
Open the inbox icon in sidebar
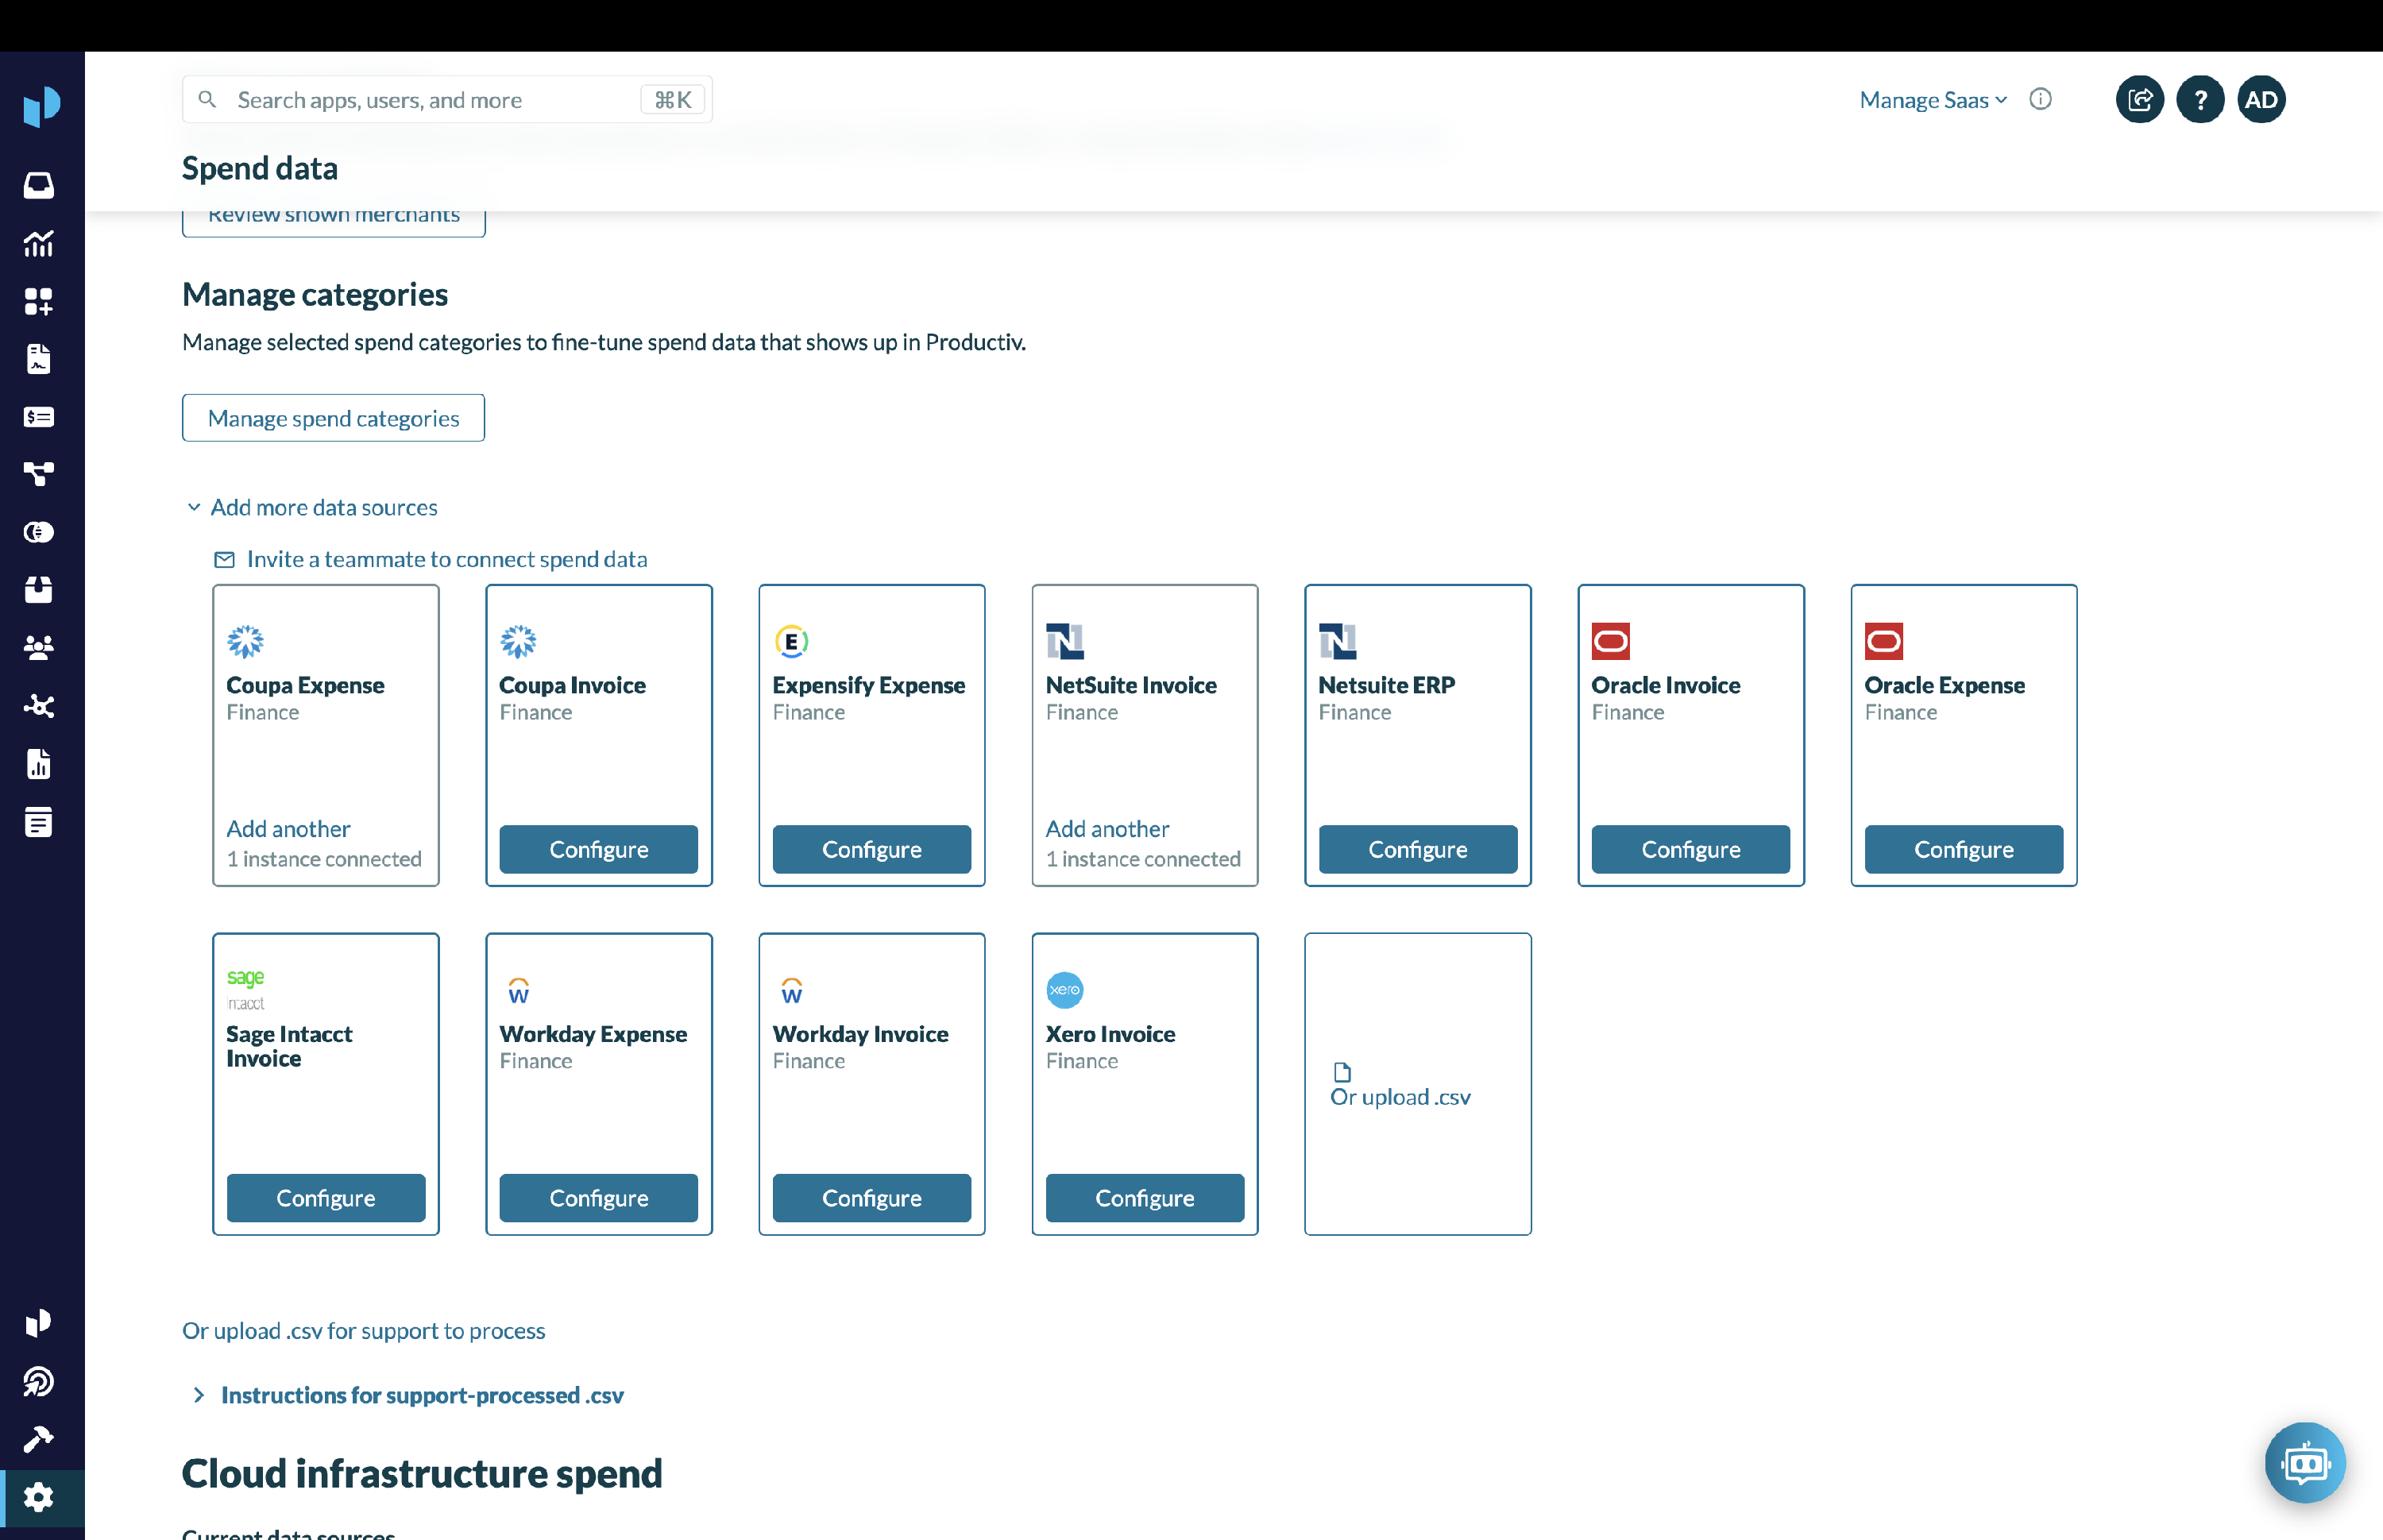coord(39,185)
